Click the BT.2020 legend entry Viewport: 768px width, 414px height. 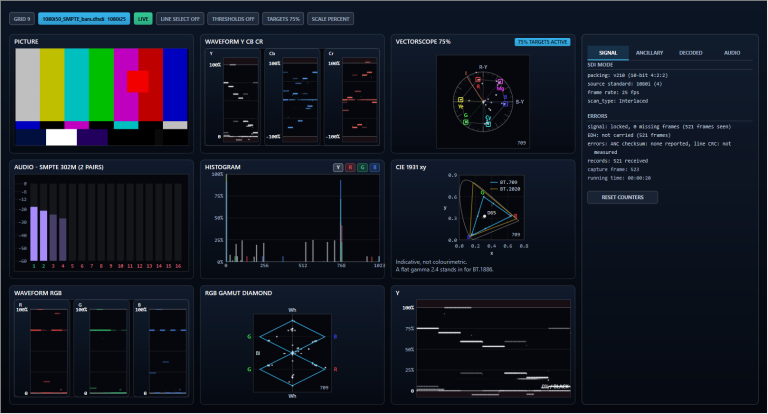tap(505, 189)
